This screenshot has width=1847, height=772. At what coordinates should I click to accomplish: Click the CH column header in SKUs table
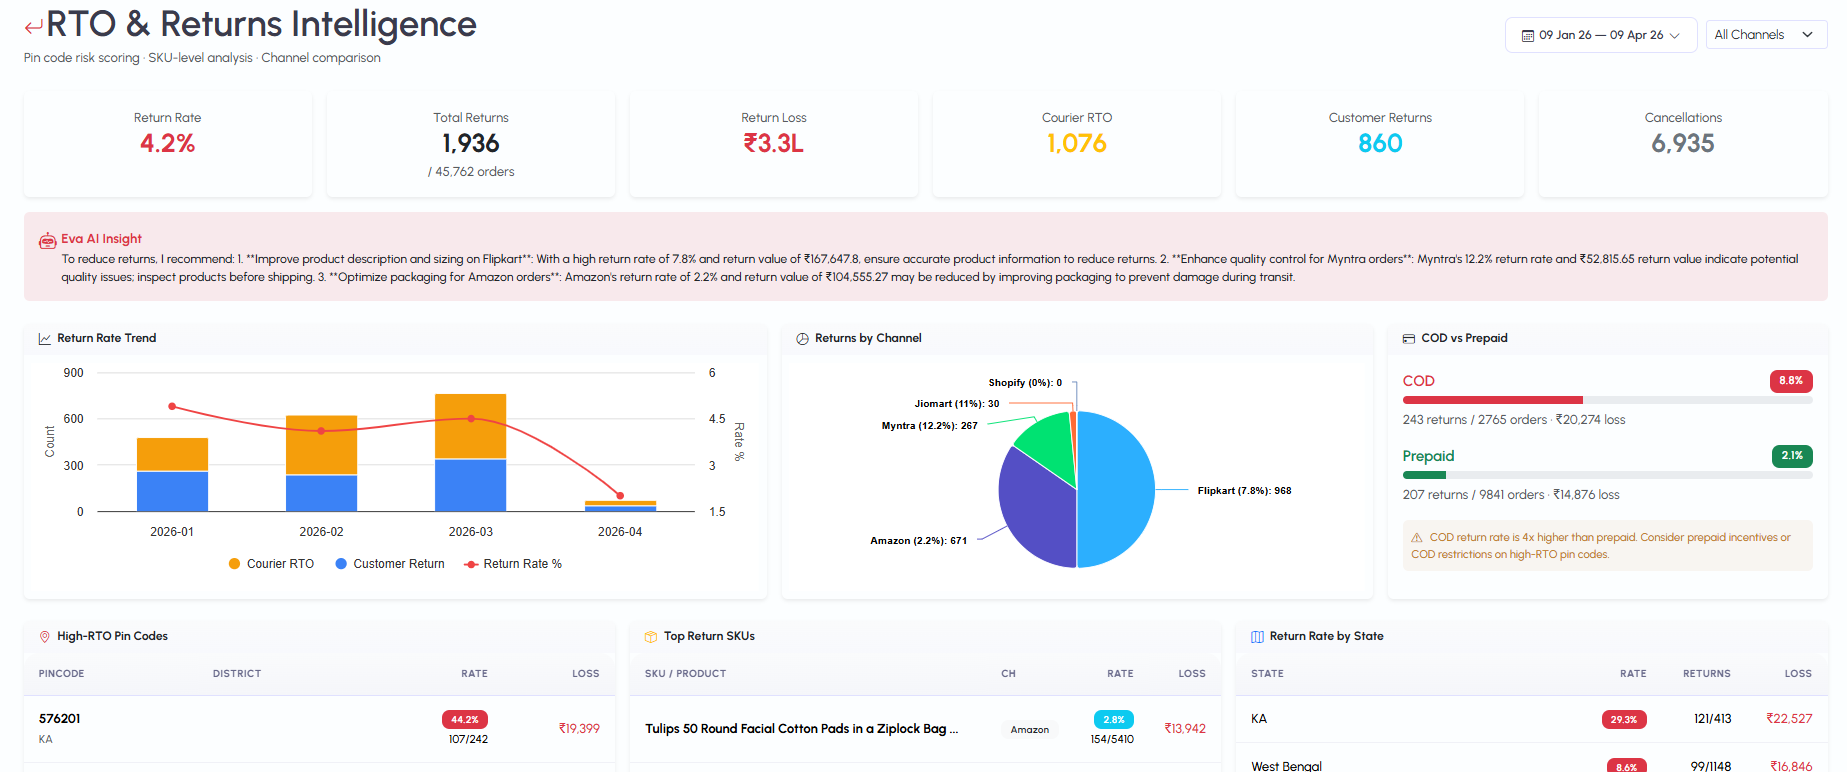pyautogui.click(x=1008, y=674)
